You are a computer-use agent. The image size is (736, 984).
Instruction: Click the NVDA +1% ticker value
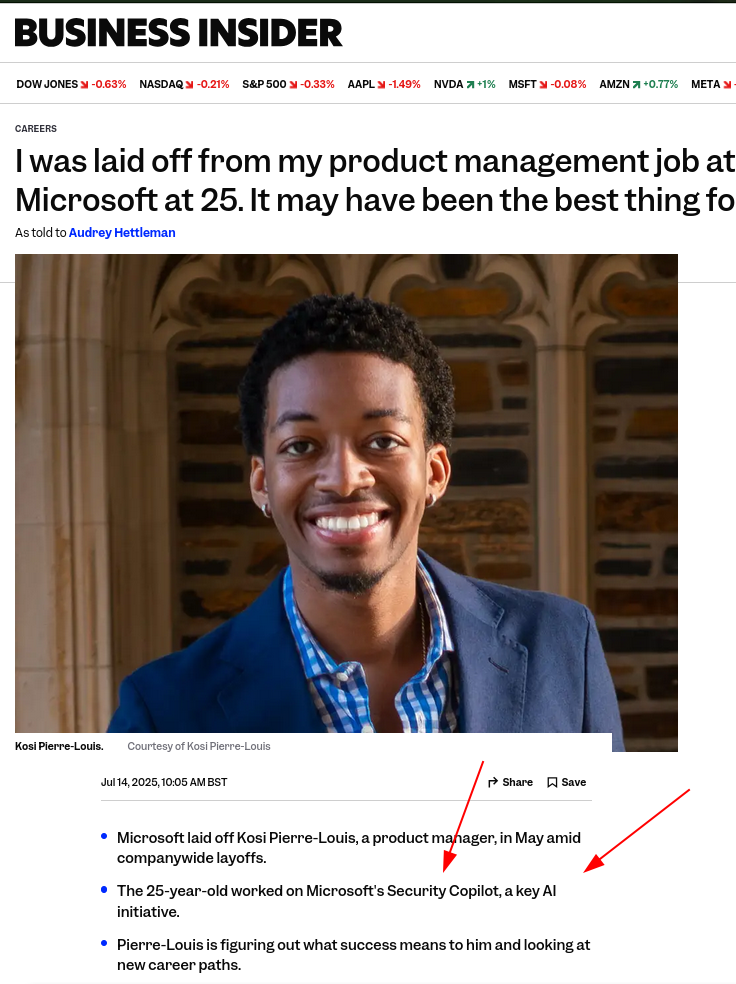[486, 84]
